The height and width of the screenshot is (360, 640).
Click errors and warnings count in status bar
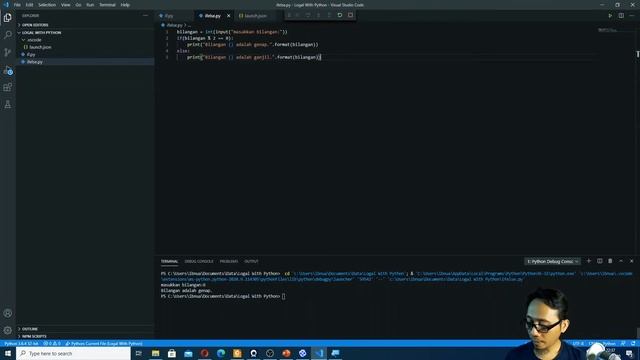pyautogui.click(x=52, y=344)
